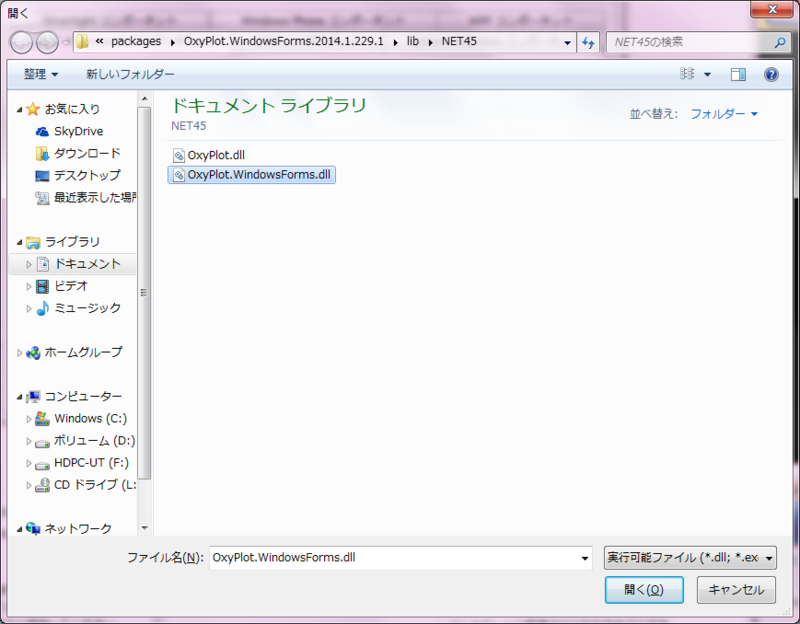Screen dimensions: 800x624
Task: Open SkyDrive in favorites
Action: [79, 131]
